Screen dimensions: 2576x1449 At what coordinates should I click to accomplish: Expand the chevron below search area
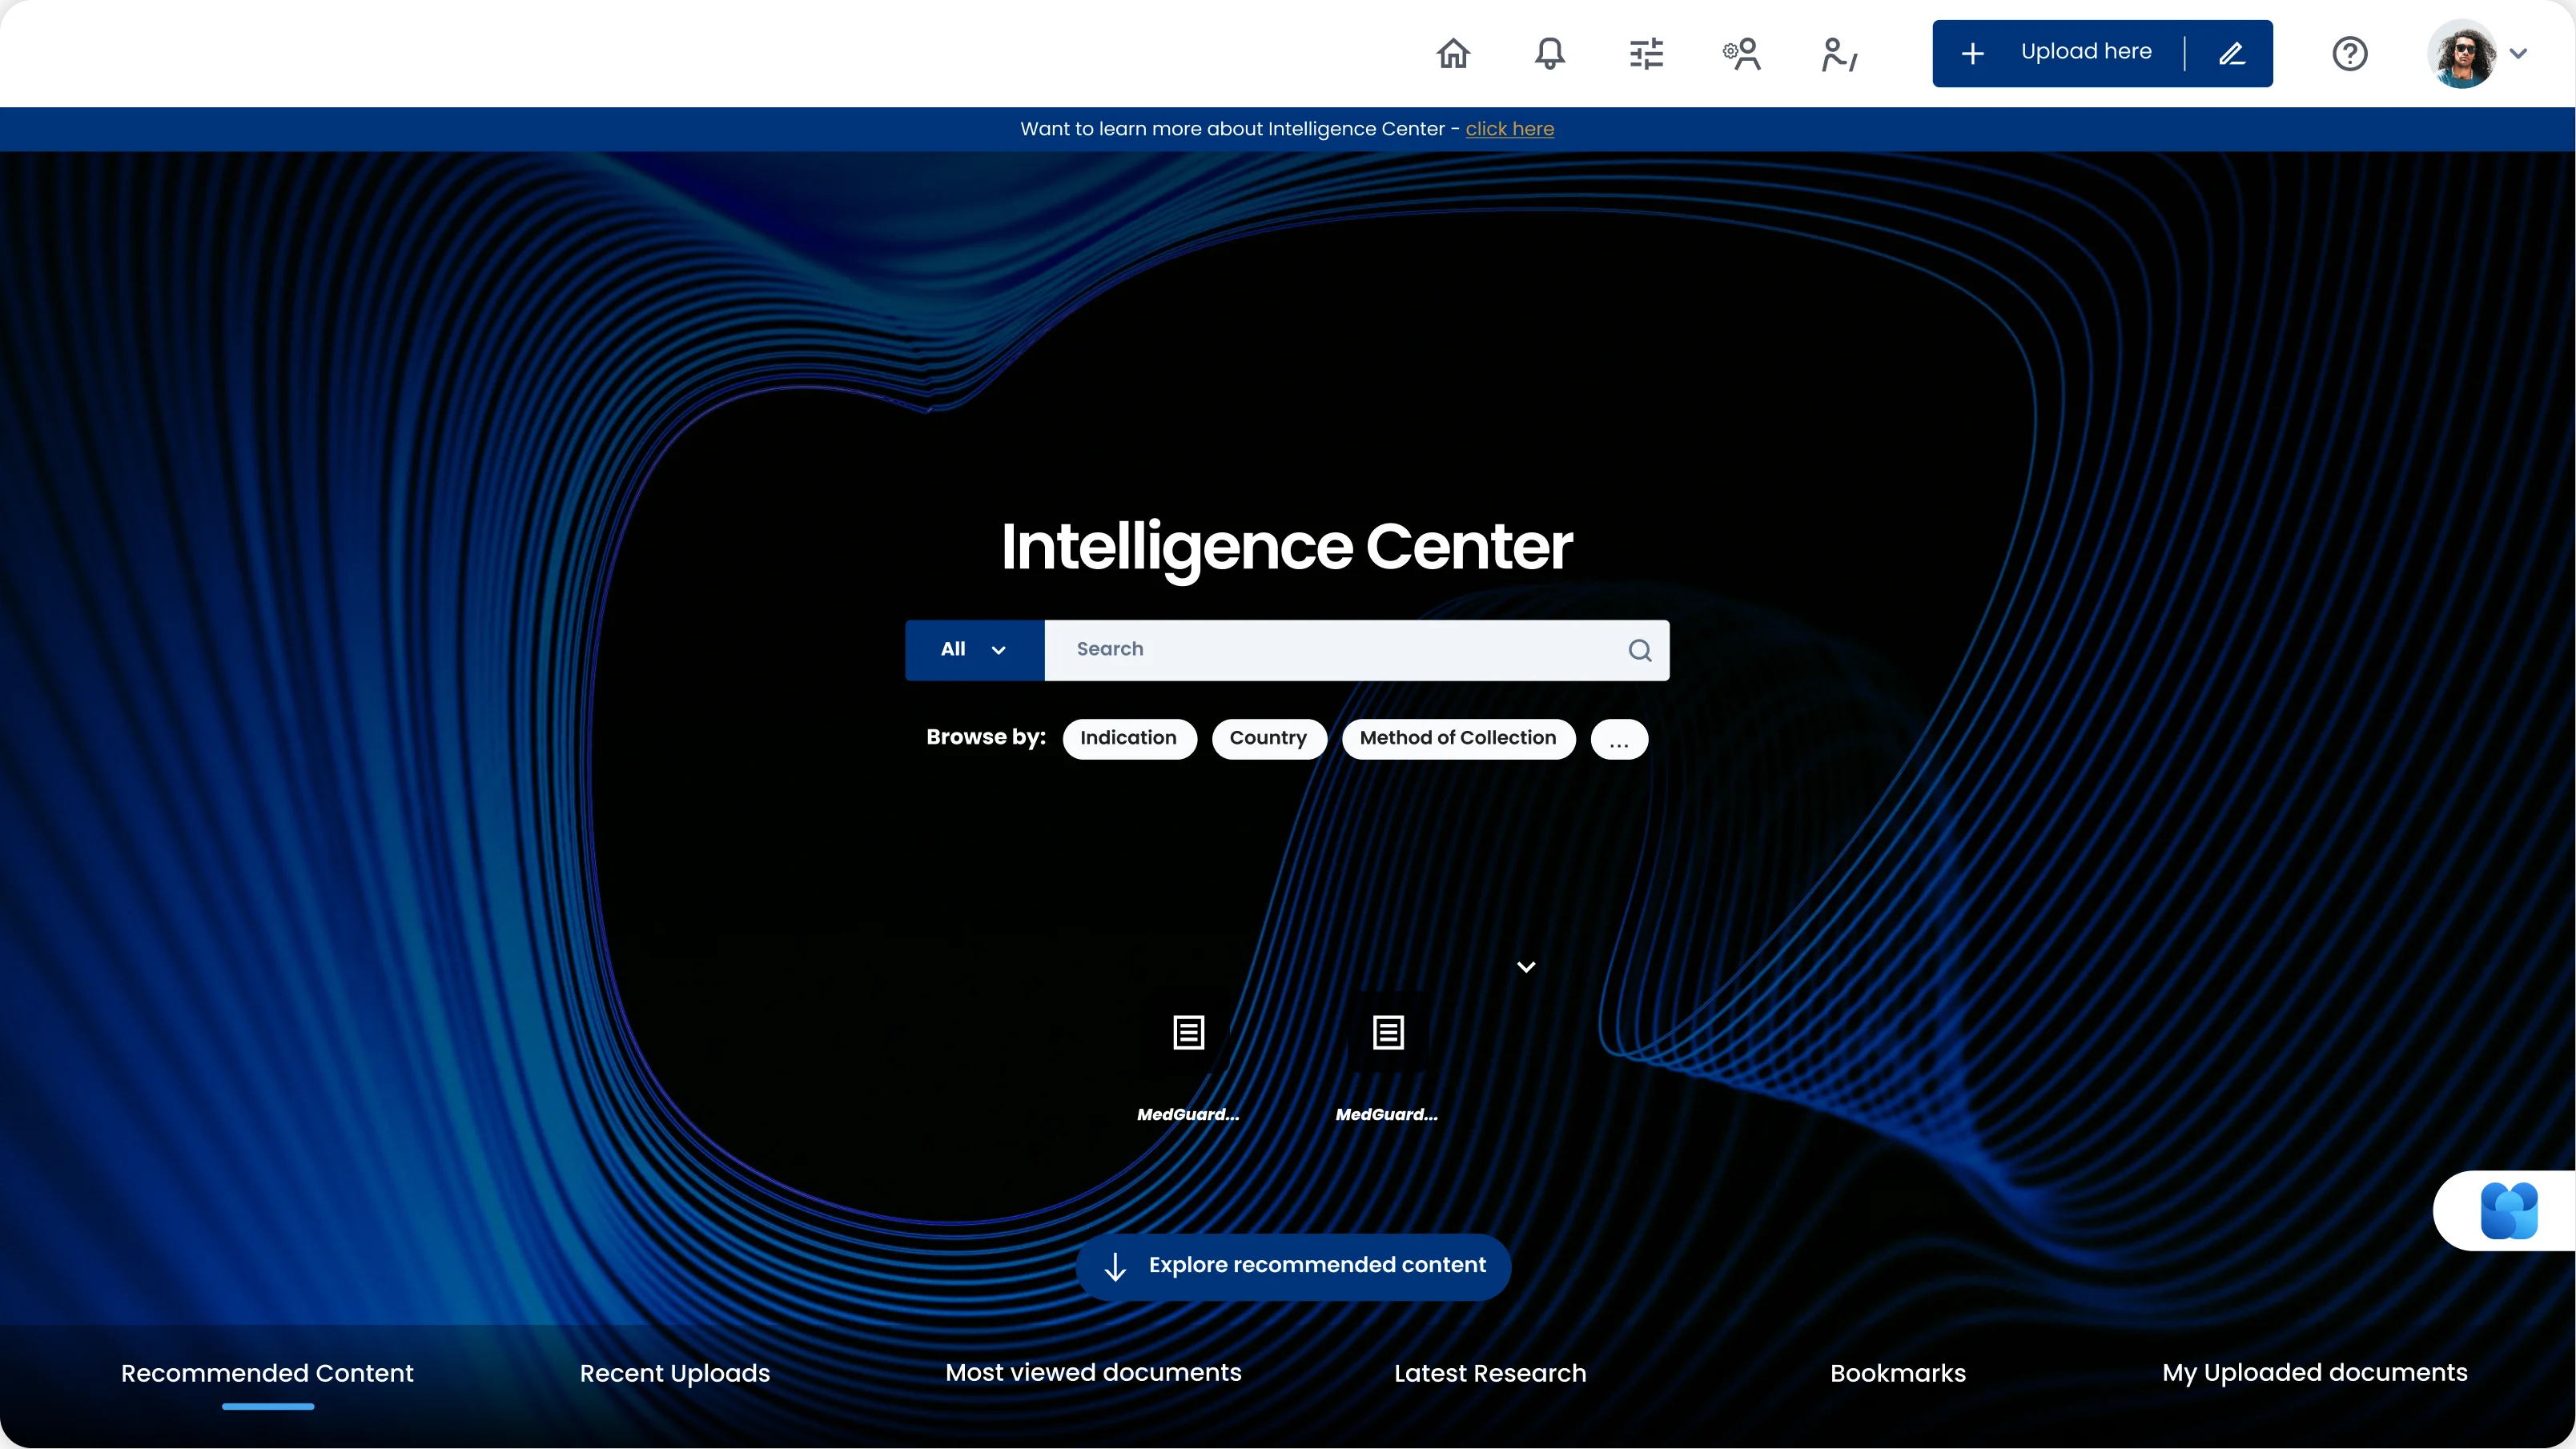pyautogui.click(x=1525, y=966)
